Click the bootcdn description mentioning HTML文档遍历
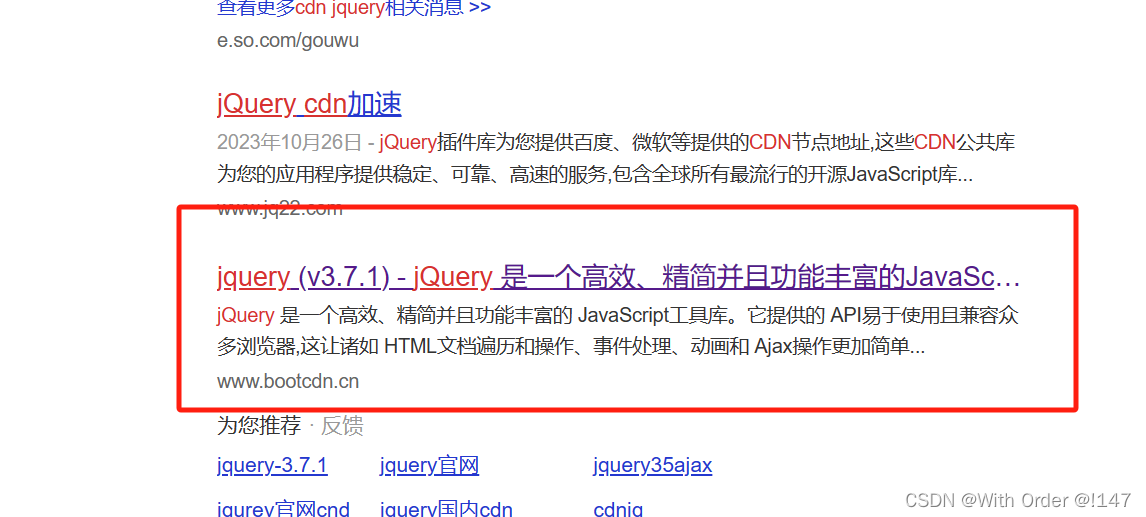Image resolution: width=1146 pixels, height=517 pixels. 618,331
